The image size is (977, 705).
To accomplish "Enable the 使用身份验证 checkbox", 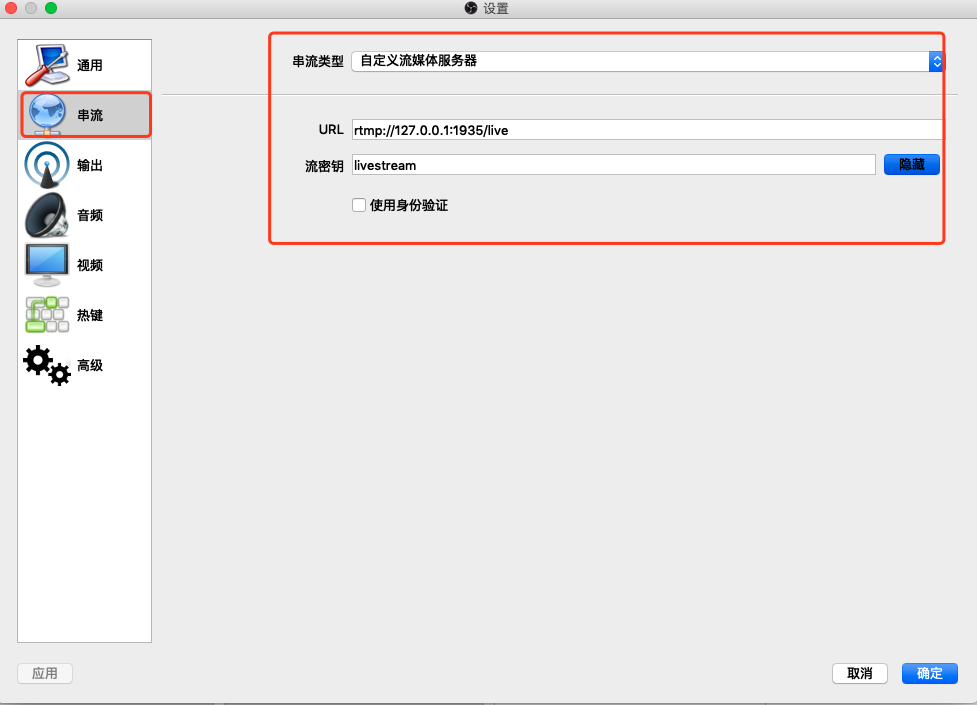I will [x=359, y=205].
